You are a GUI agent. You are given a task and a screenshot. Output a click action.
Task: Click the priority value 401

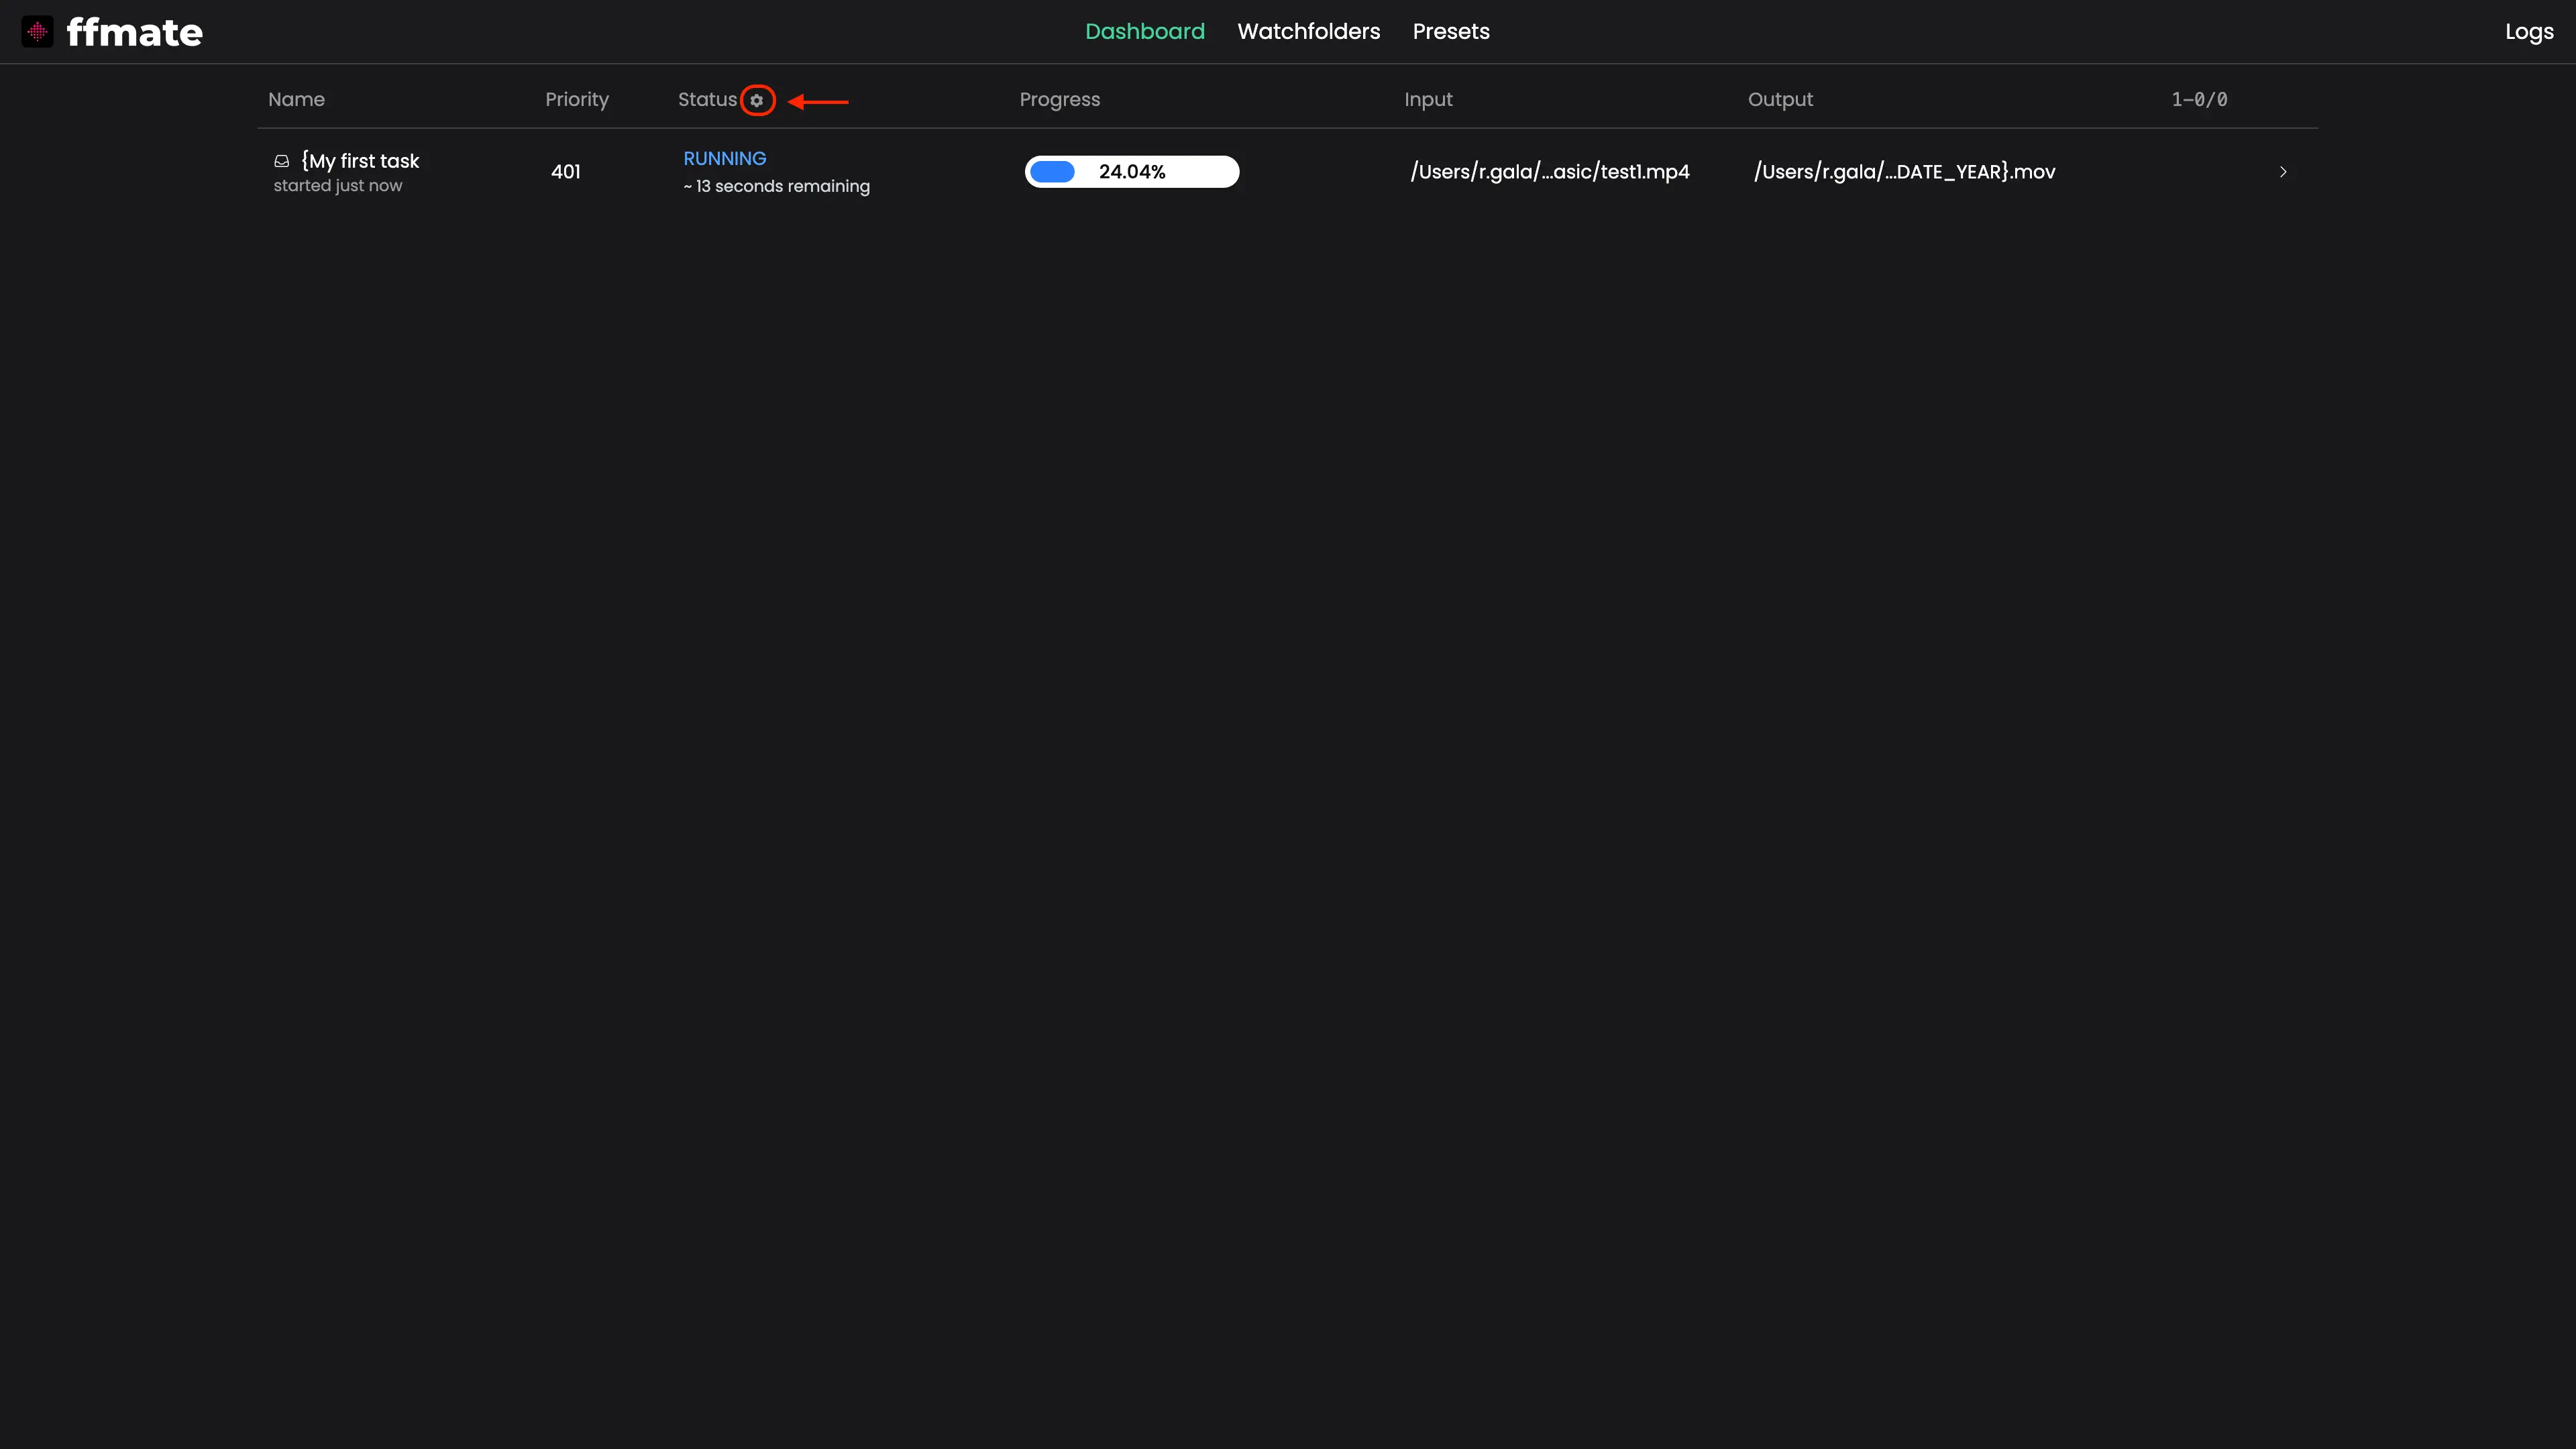coord(566,172)
